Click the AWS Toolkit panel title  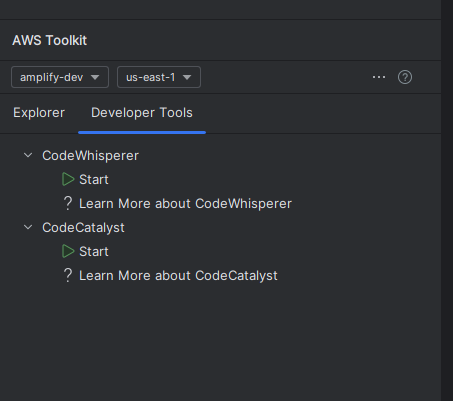click(x=50, y=40)
